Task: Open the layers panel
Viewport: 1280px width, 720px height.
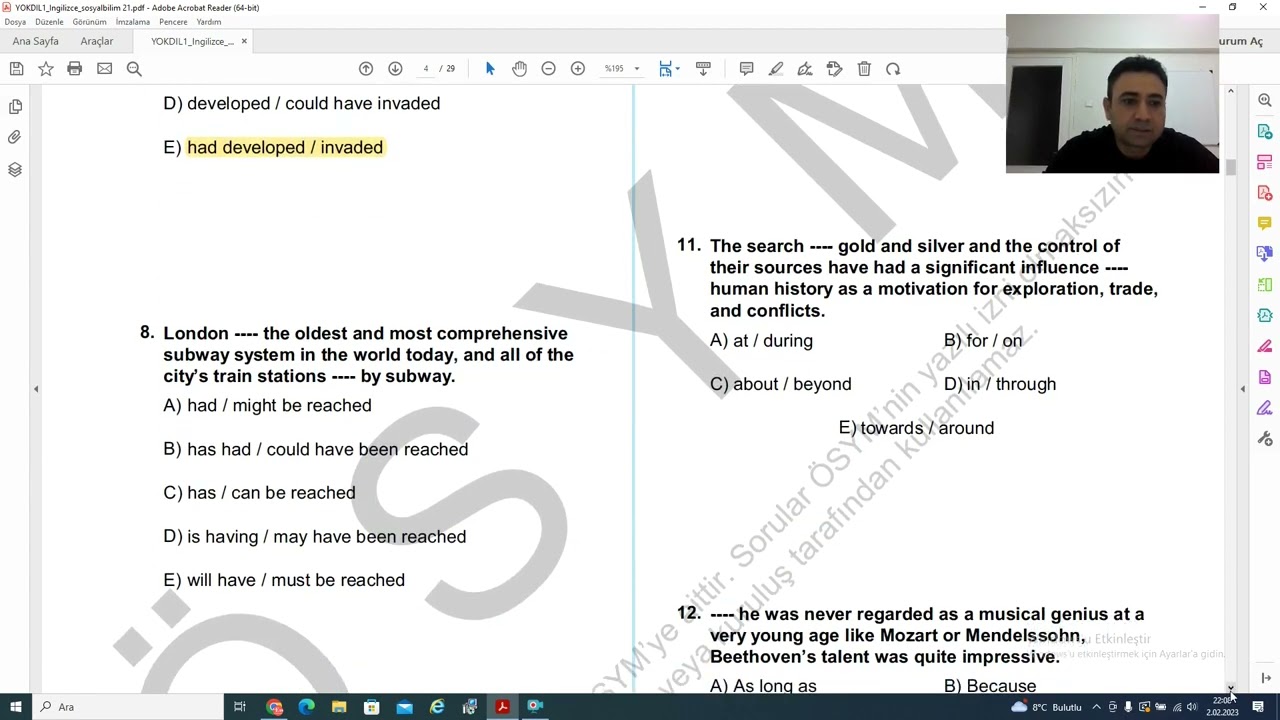Action: pos(15,170)
